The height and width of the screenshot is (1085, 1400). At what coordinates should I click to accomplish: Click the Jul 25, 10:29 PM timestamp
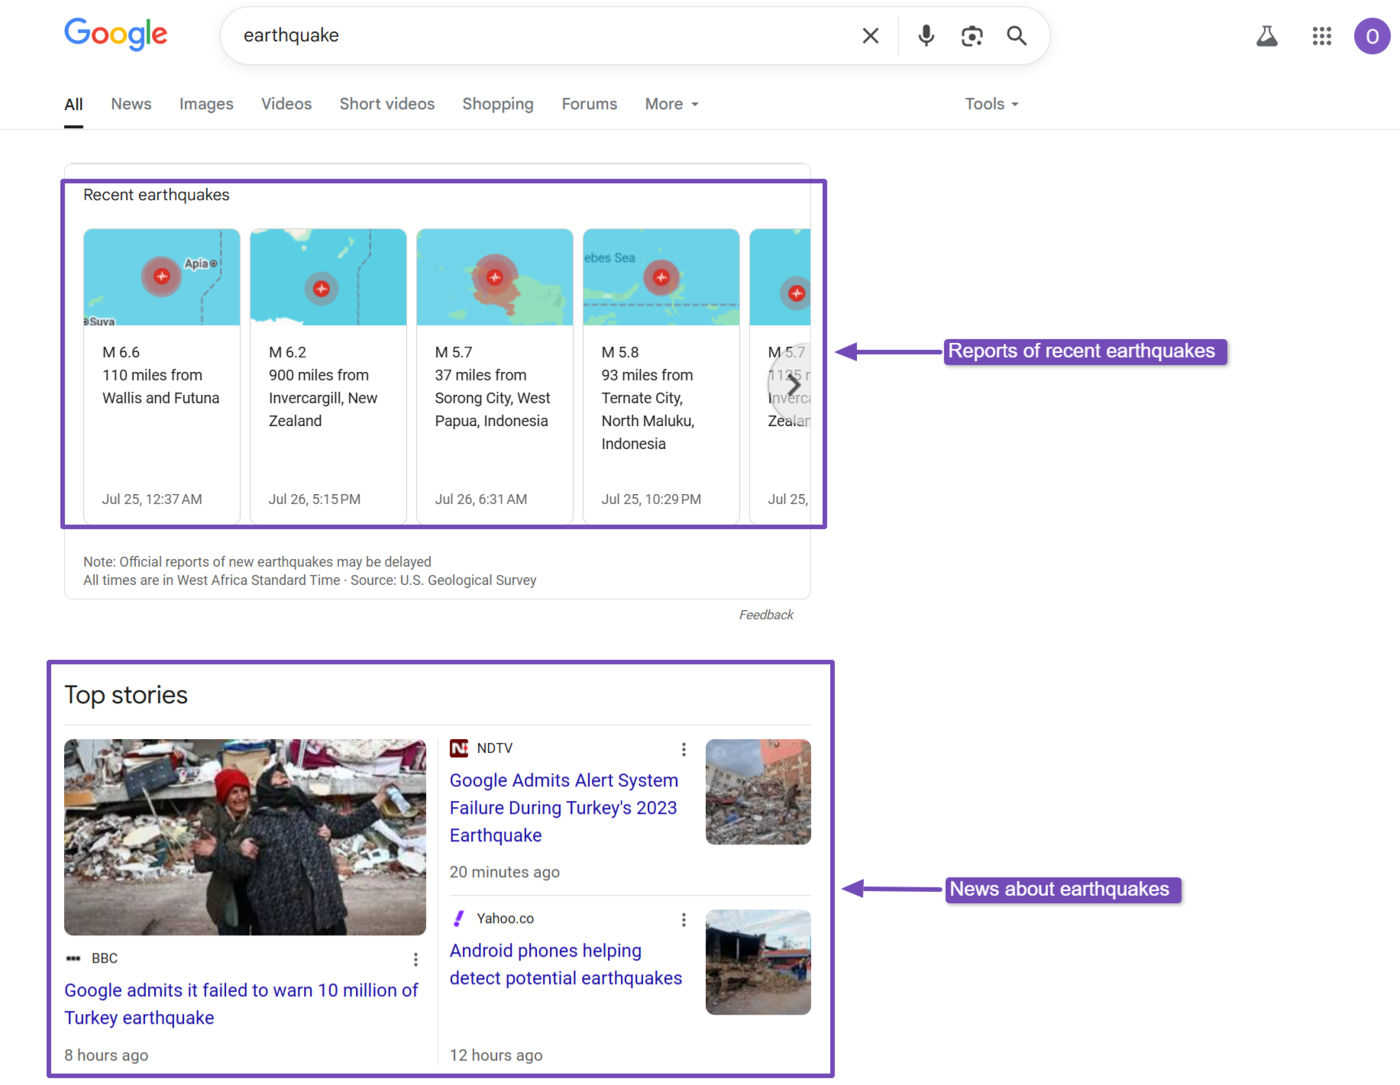click(x=651, y=499)
